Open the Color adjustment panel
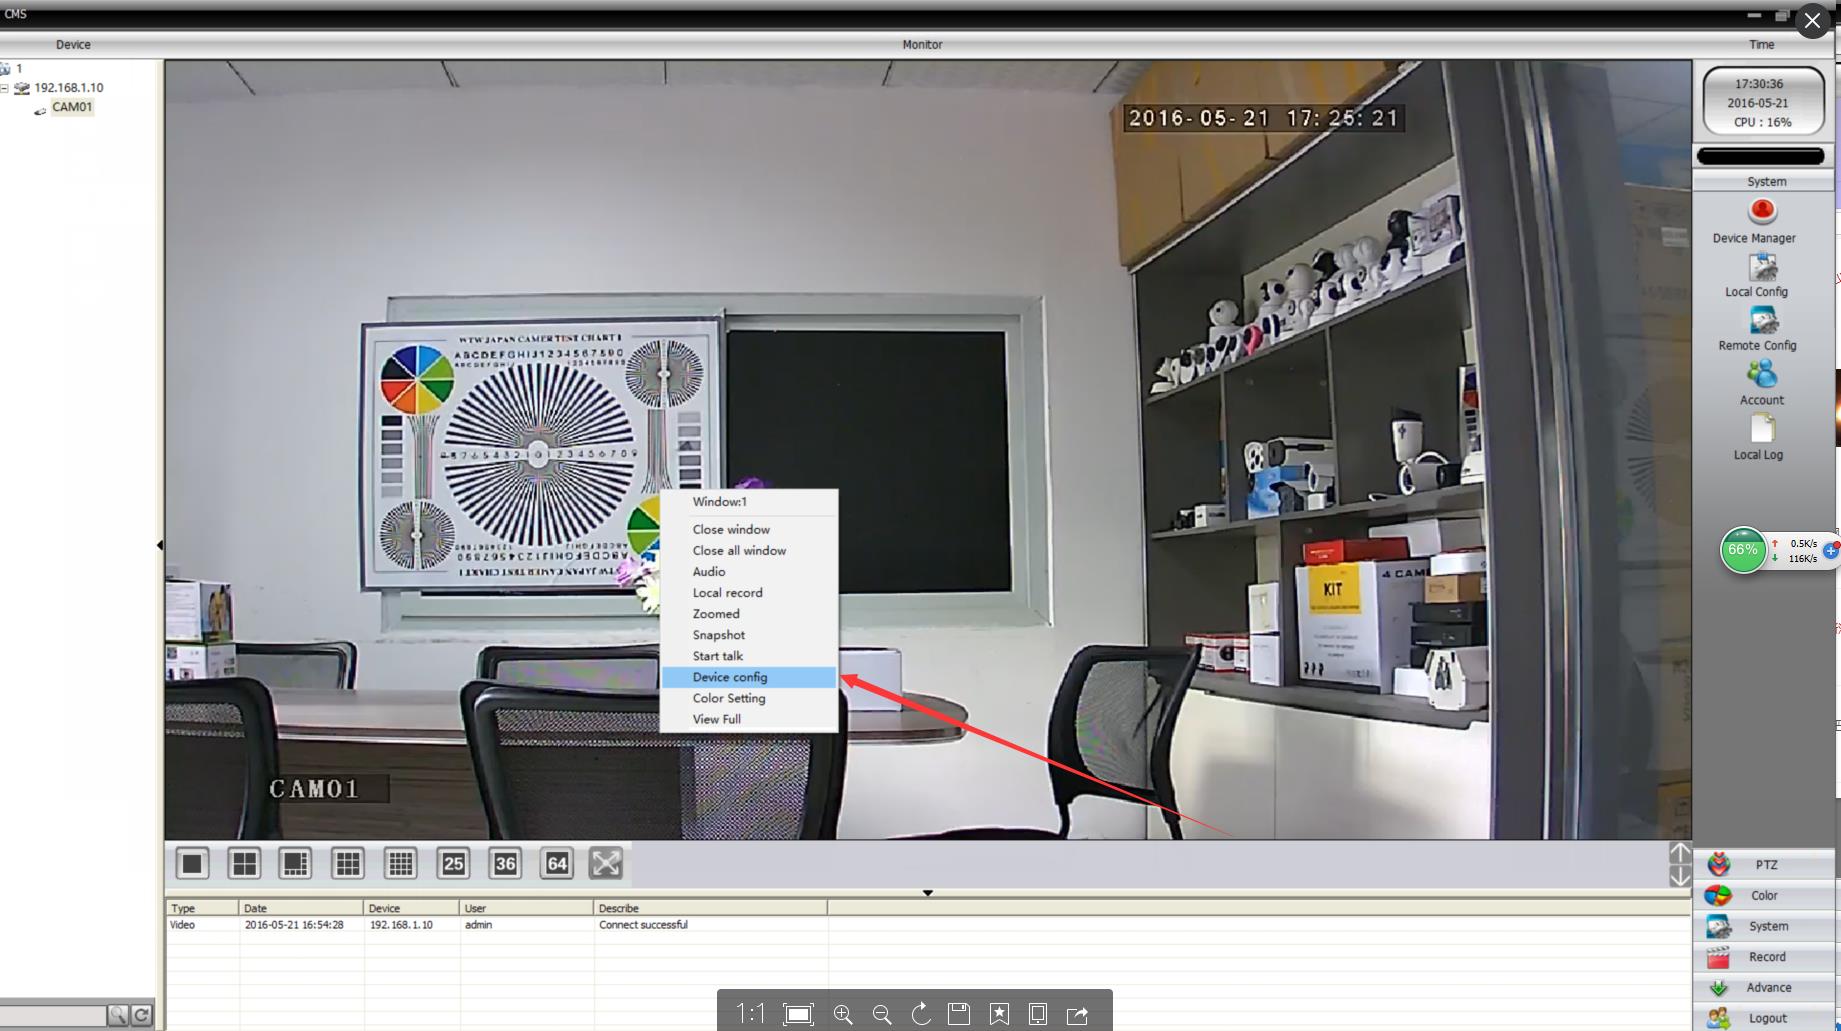The image size is (1841, 1031). pos(1765,896)
